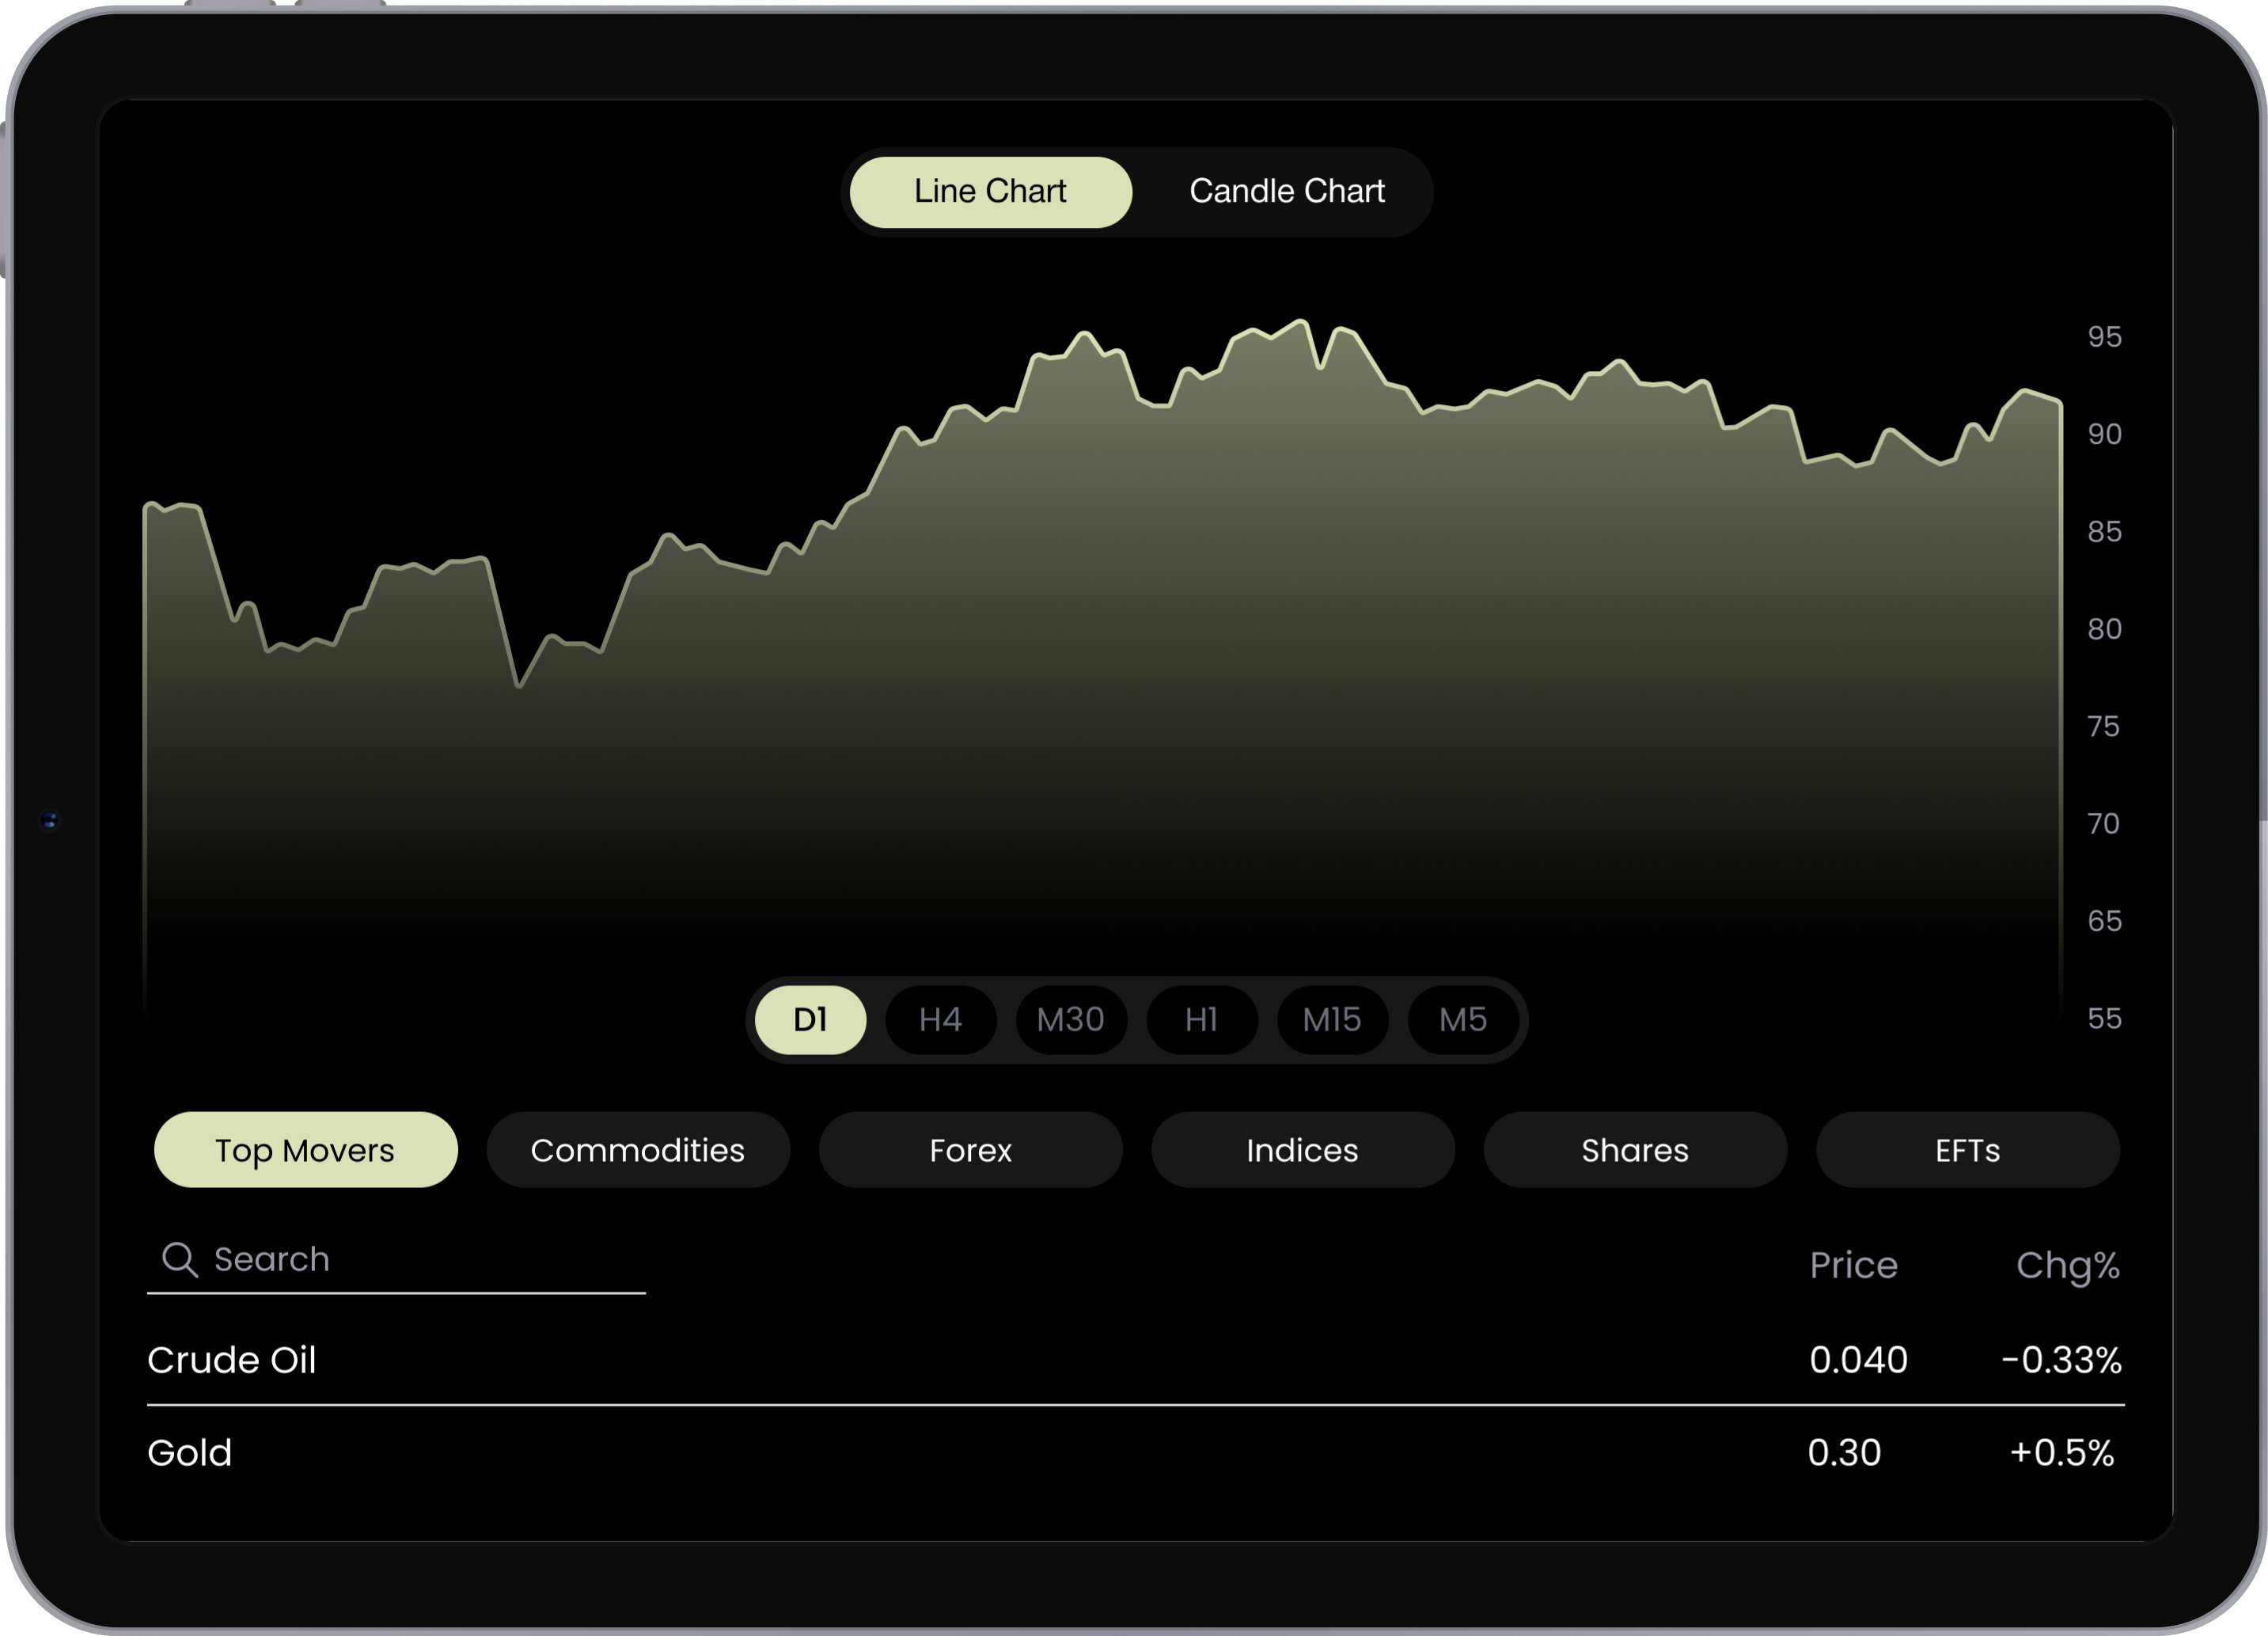Go to Shares category
This screenshot has width=2268, height=1636.
click(x=1635, y=1150)
